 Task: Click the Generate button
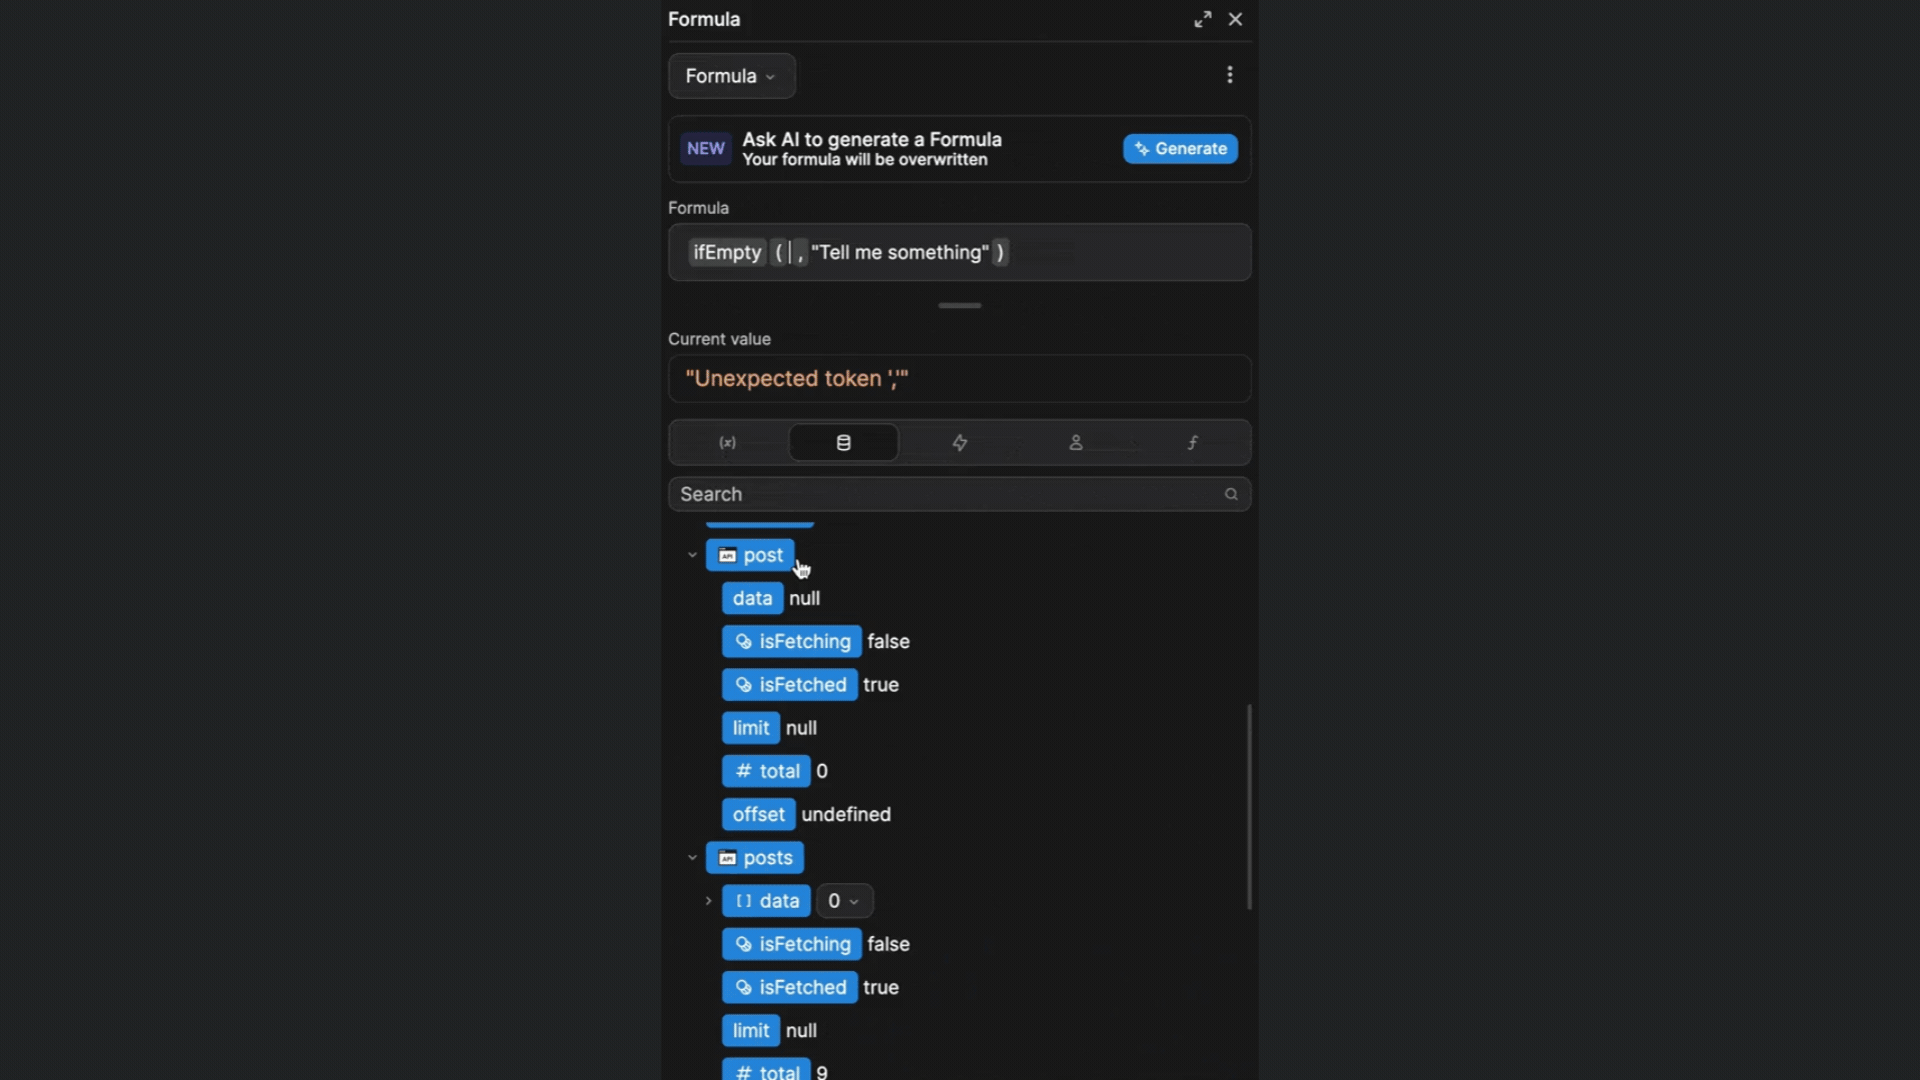tap(1180, 148)
